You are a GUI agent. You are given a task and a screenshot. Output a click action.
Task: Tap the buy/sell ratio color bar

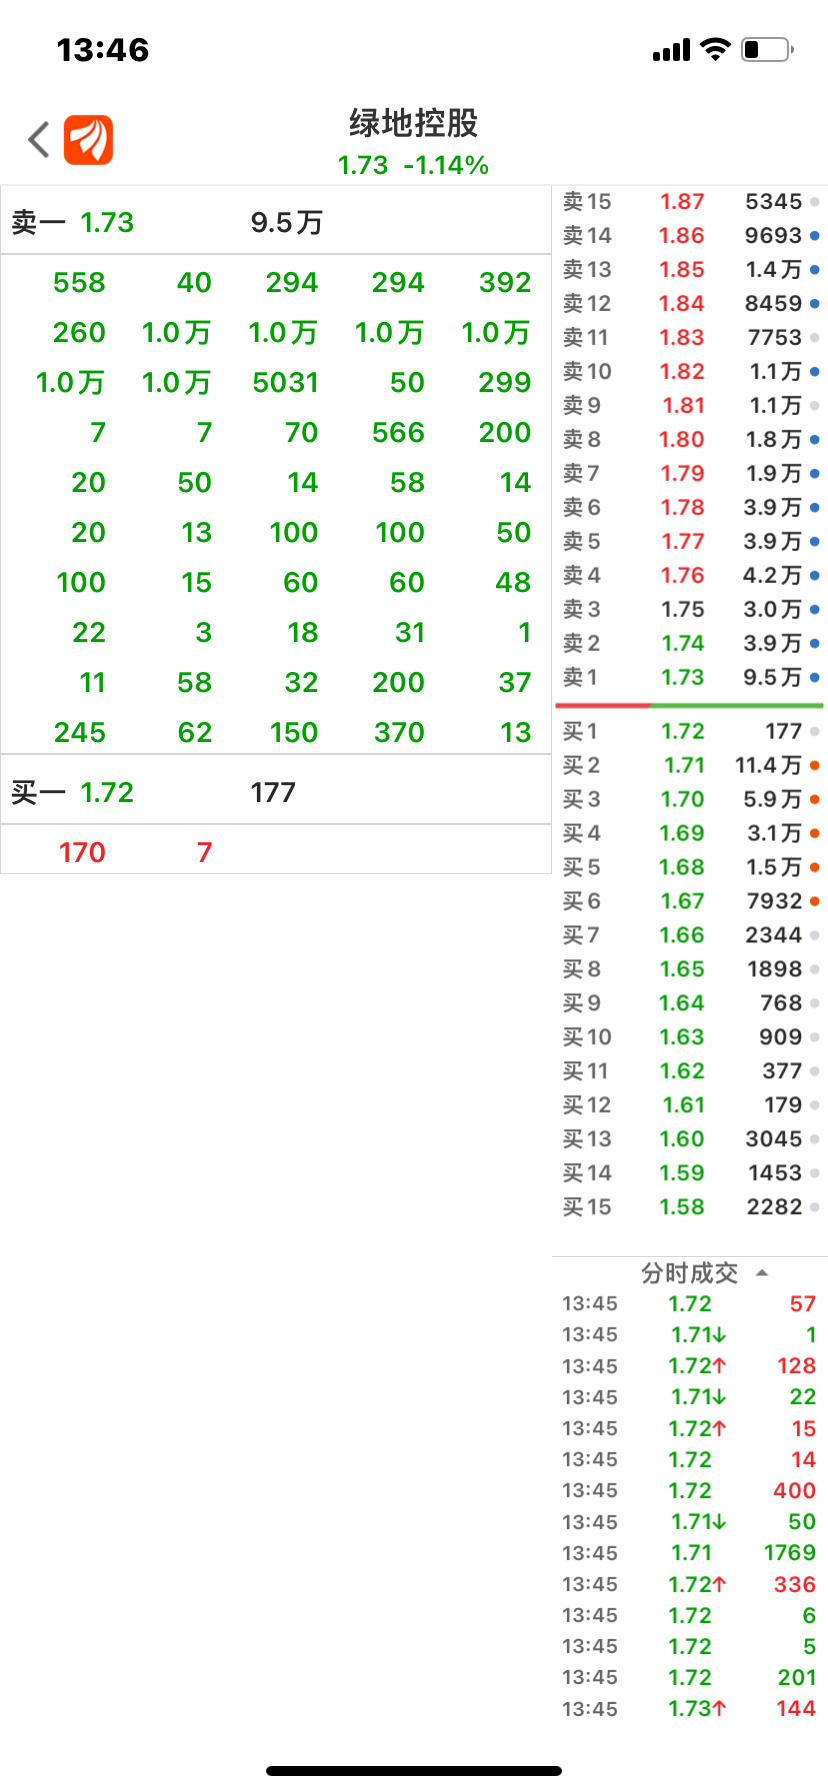point(690,706)
